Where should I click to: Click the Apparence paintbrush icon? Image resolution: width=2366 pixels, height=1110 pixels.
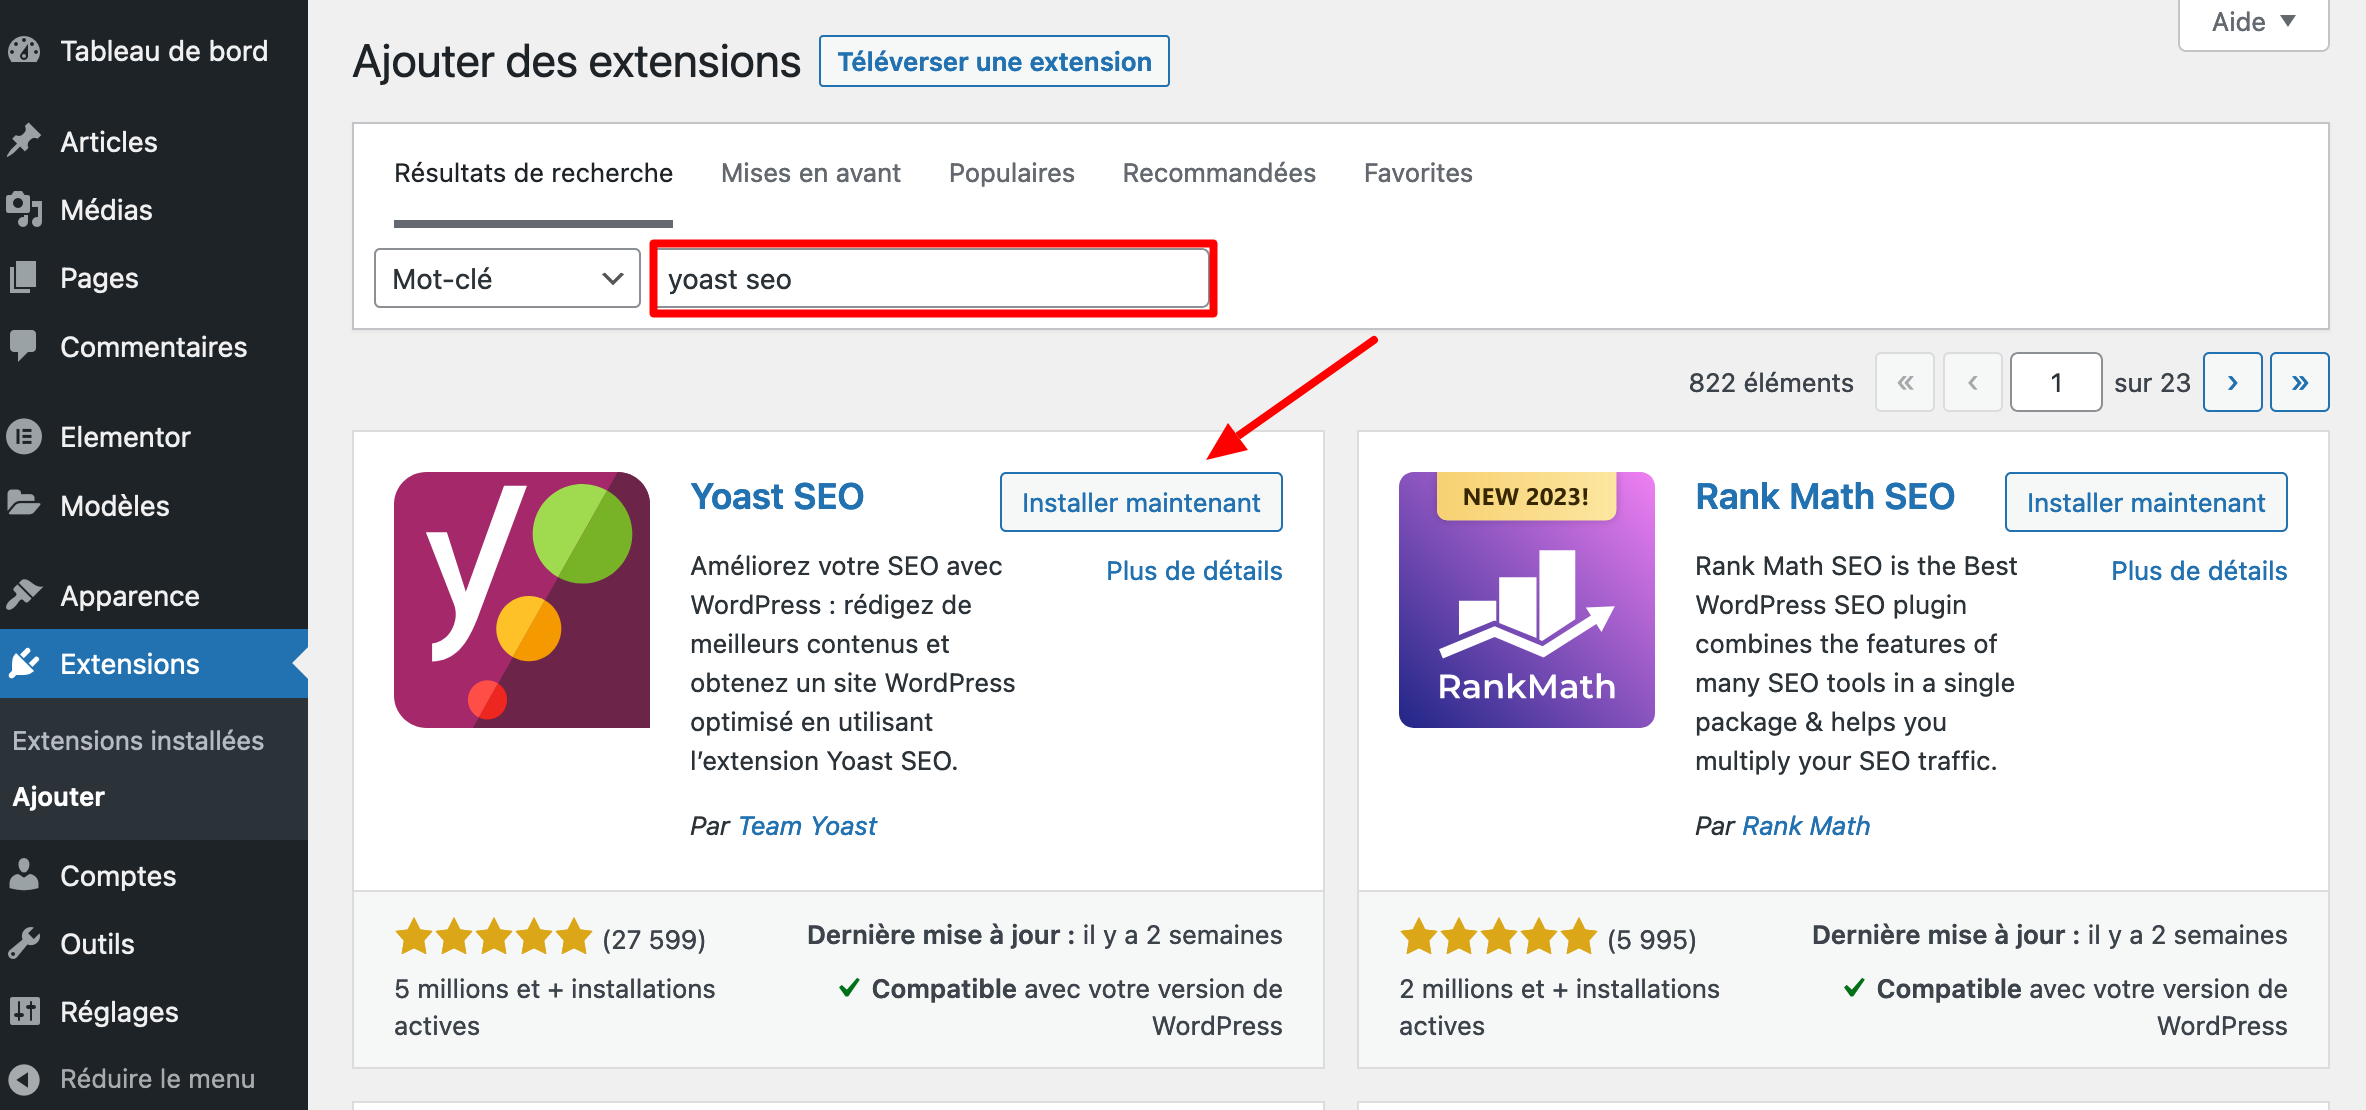tap(26, 595)
